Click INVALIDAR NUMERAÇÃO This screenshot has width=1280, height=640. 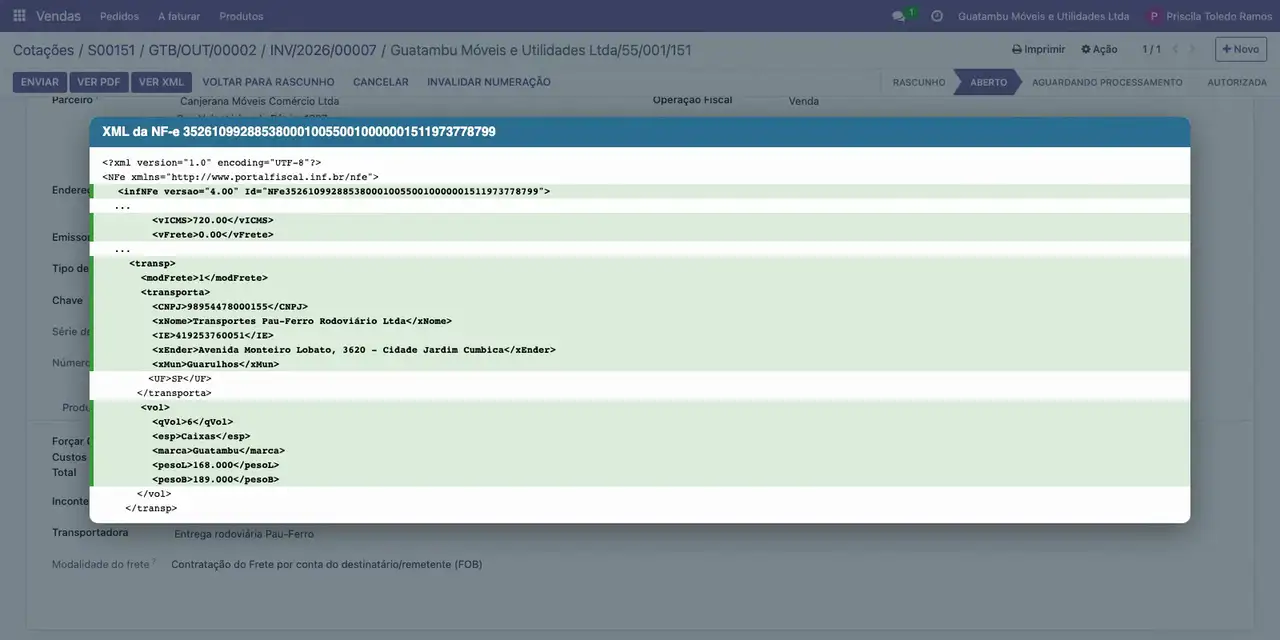click(x=488, y=82)
